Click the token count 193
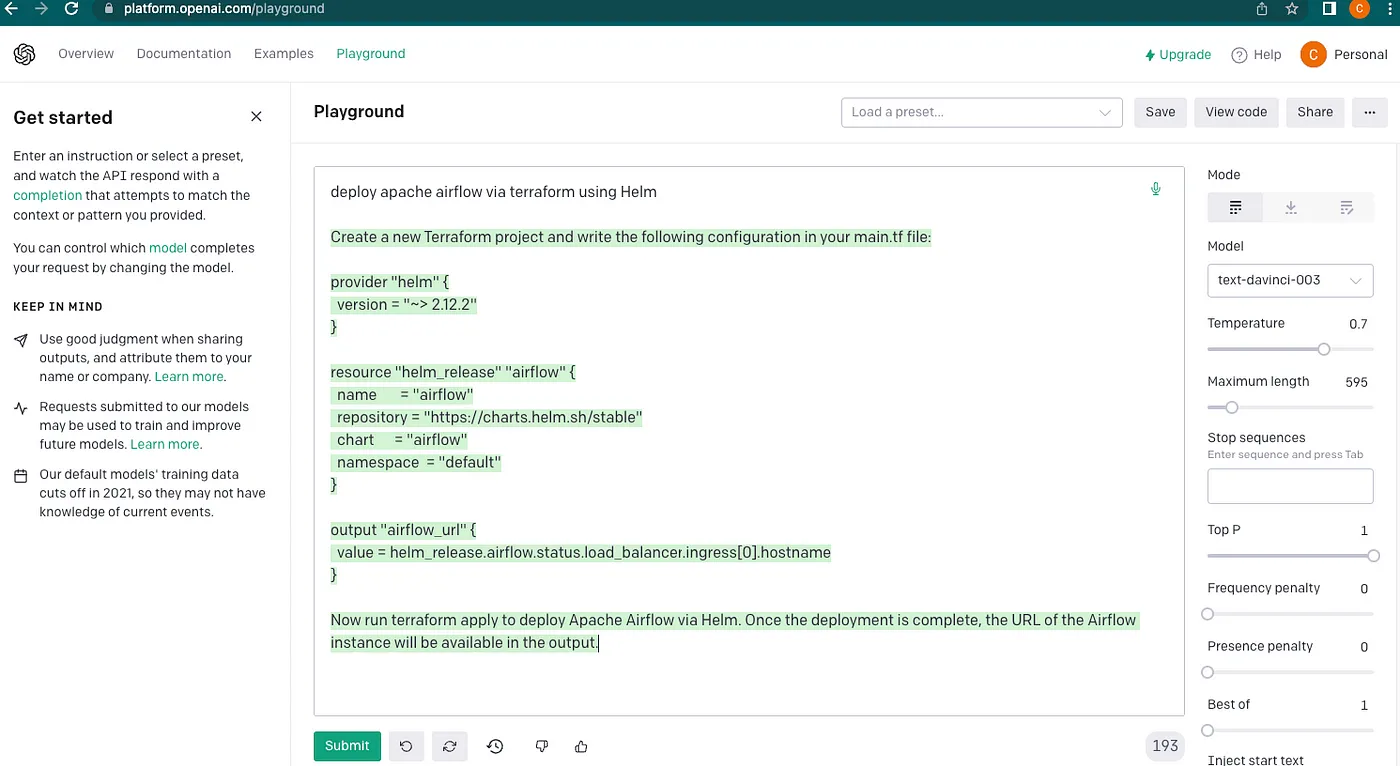The height and width of the screenshot is (766, 1400). (1165, 746)
